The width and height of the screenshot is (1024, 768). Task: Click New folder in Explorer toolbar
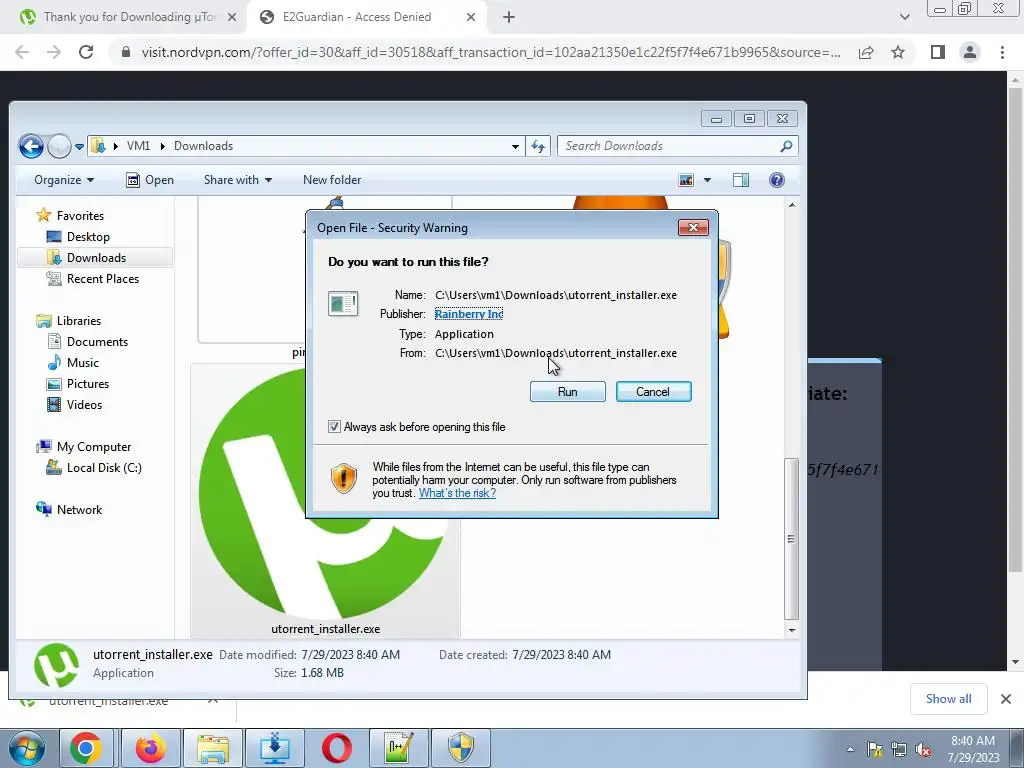(332, 180)
